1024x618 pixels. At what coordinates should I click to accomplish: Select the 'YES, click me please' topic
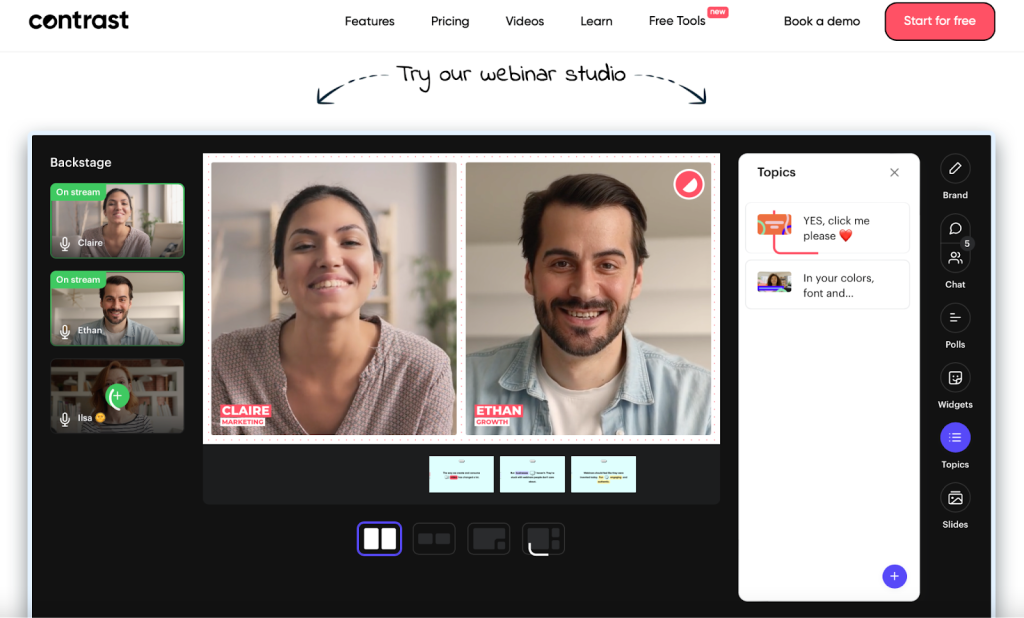[x=827, y=228]
